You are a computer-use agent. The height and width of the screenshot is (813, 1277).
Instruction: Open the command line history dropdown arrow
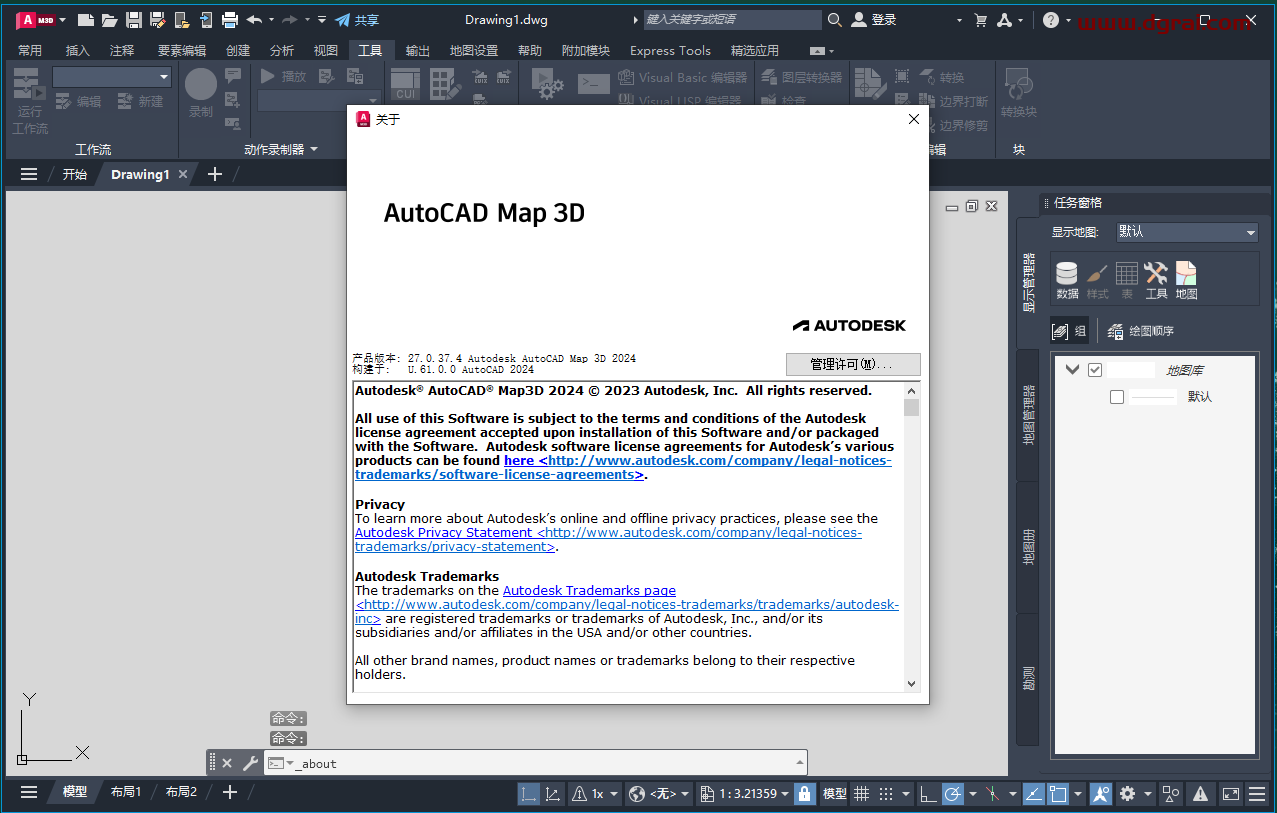pos(799,763)
